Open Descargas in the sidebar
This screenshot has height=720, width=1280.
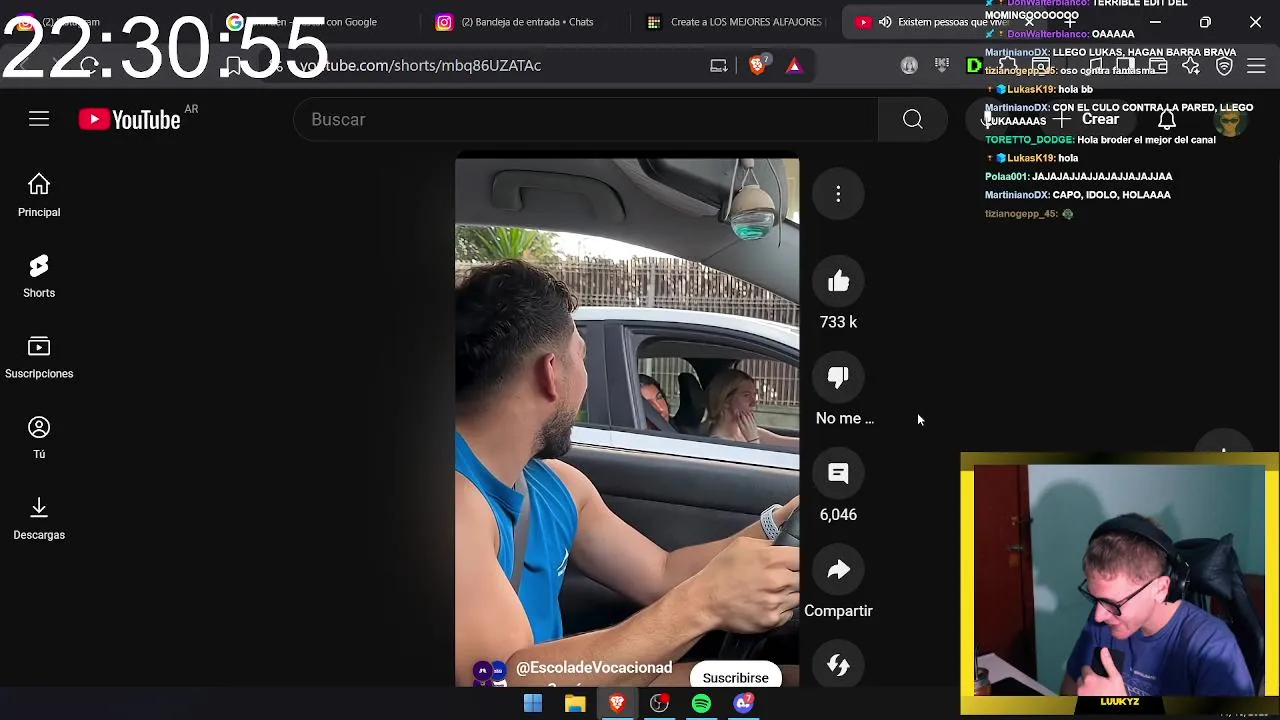39,519
